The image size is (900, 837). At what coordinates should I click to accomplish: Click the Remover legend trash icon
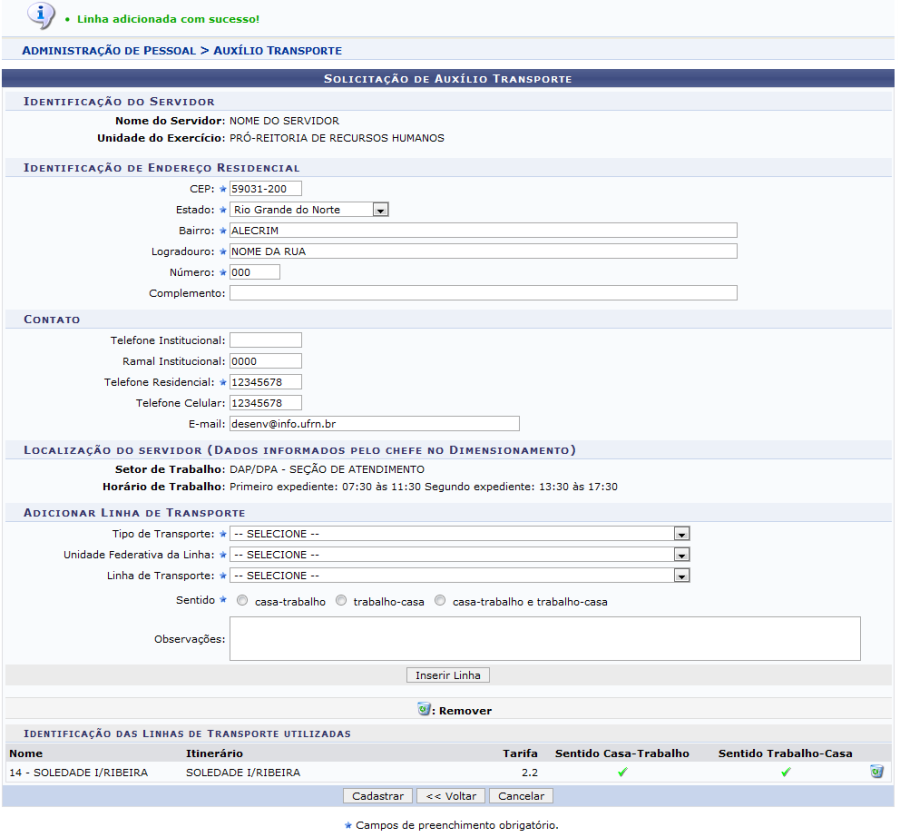tap(424, 710)
